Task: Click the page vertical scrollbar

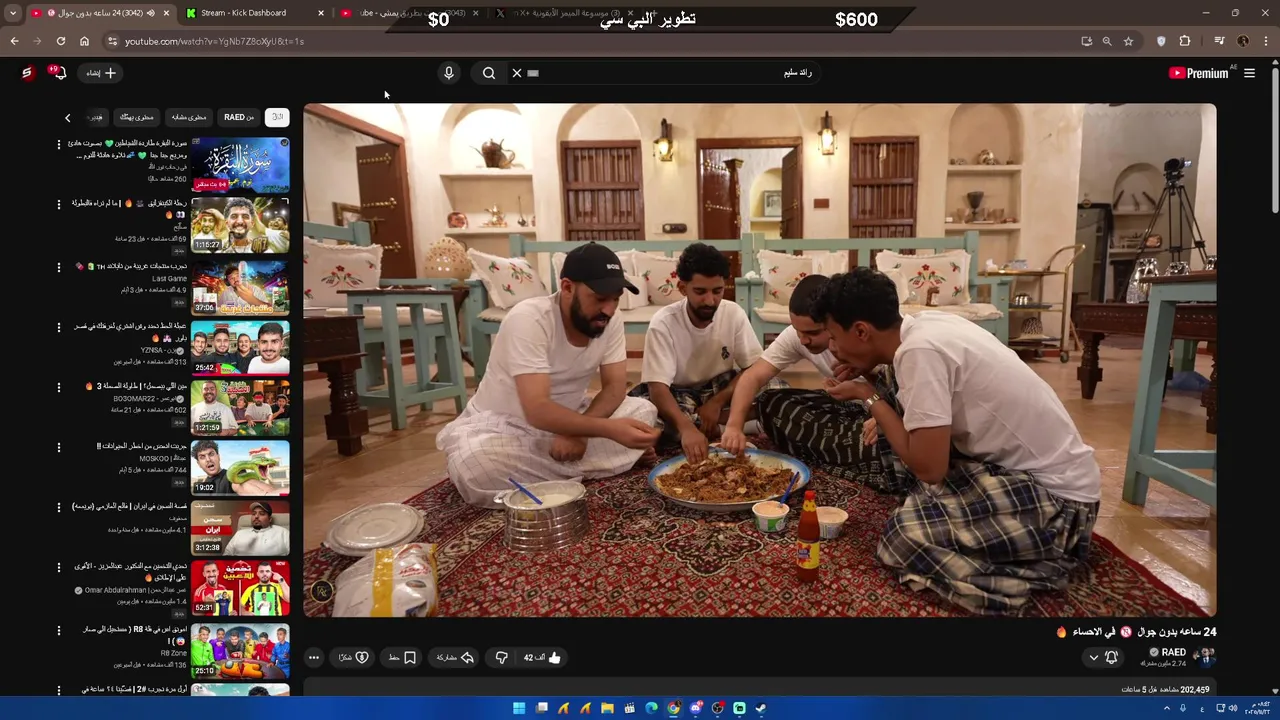Action: (1275, 140)
